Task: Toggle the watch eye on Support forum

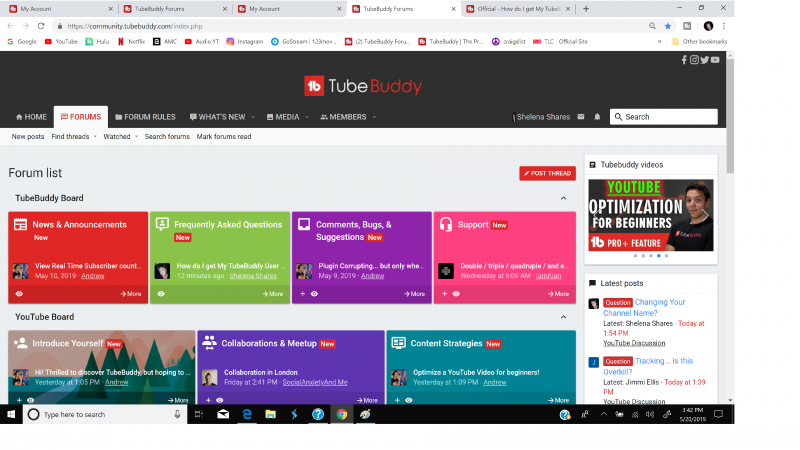Action: (455, 294)
